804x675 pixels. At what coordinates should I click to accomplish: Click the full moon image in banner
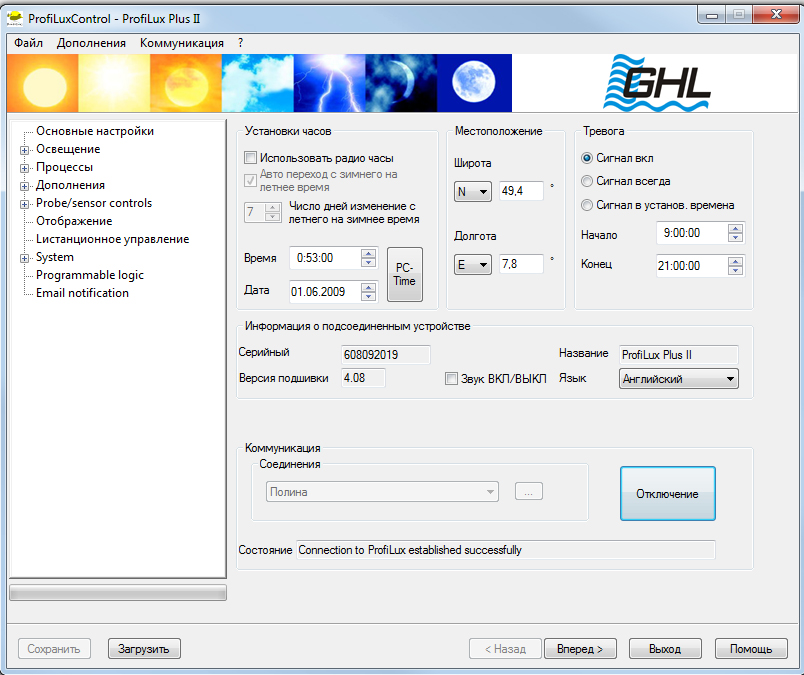(x=474, y=83)
